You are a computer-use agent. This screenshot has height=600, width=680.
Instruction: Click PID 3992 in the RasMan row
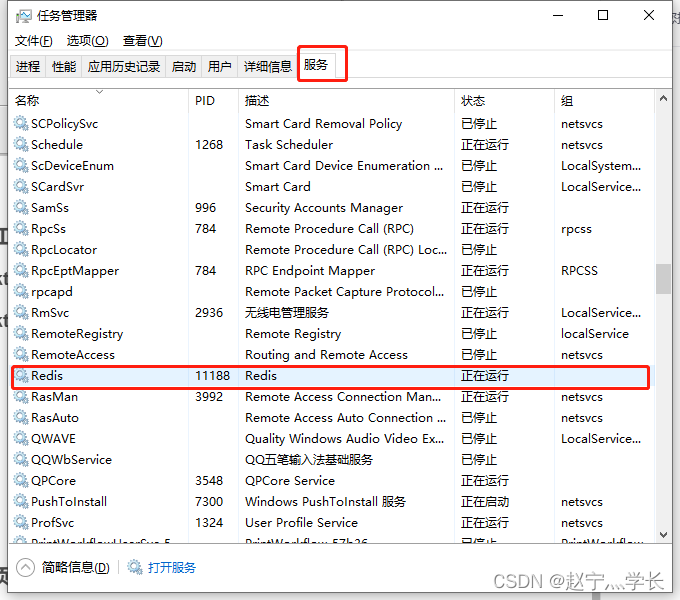pyautogui.click(x=209, y=397)
